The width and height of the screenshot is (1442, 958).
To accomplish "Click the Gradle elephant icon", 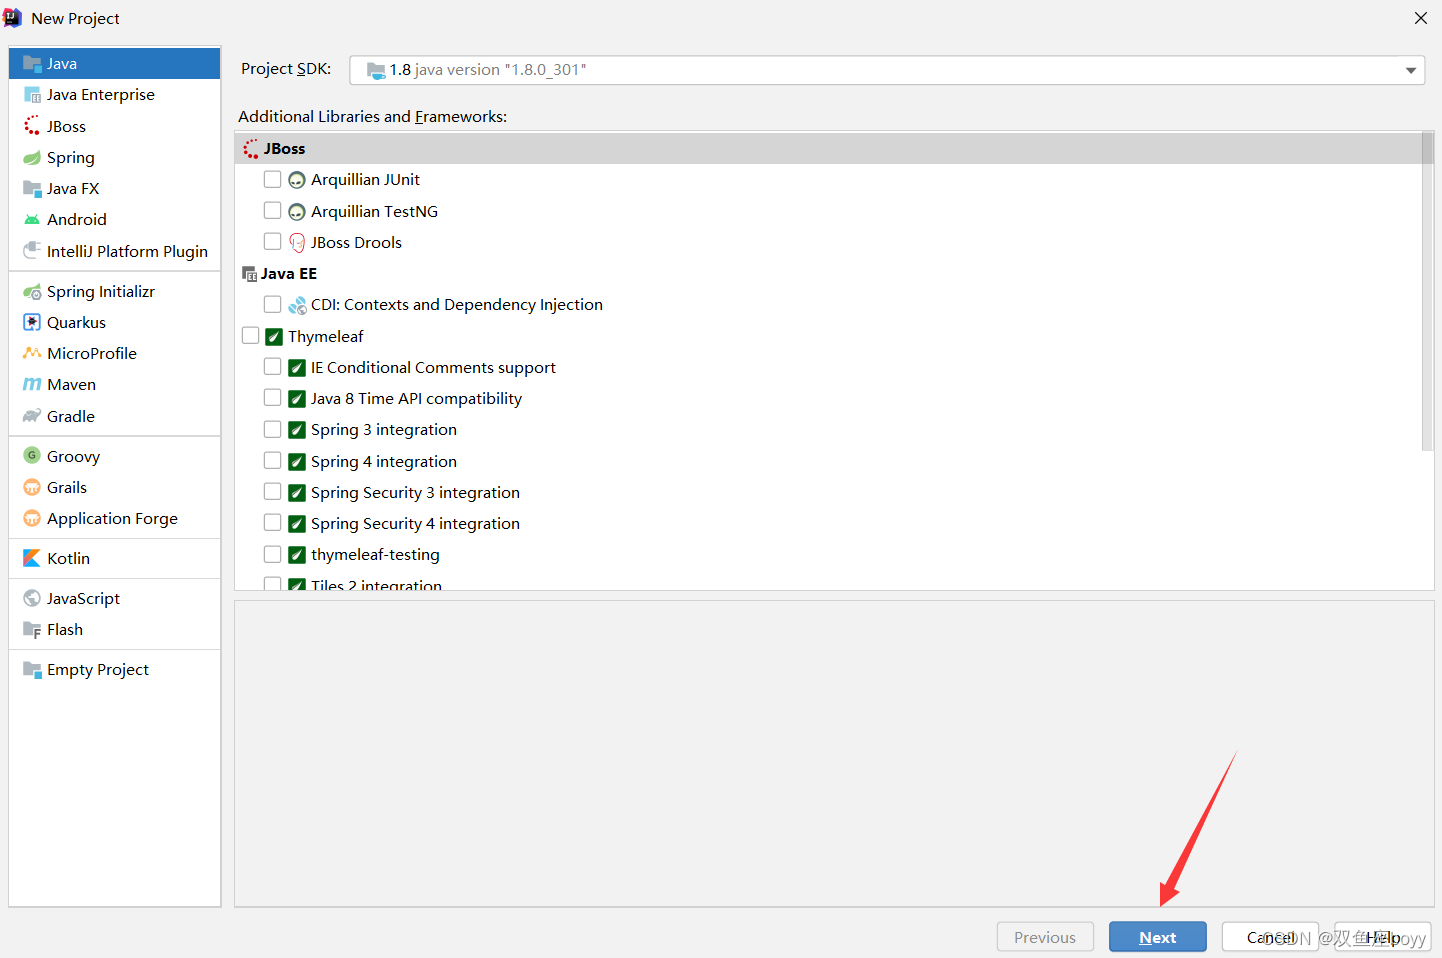I will point(32,416).
